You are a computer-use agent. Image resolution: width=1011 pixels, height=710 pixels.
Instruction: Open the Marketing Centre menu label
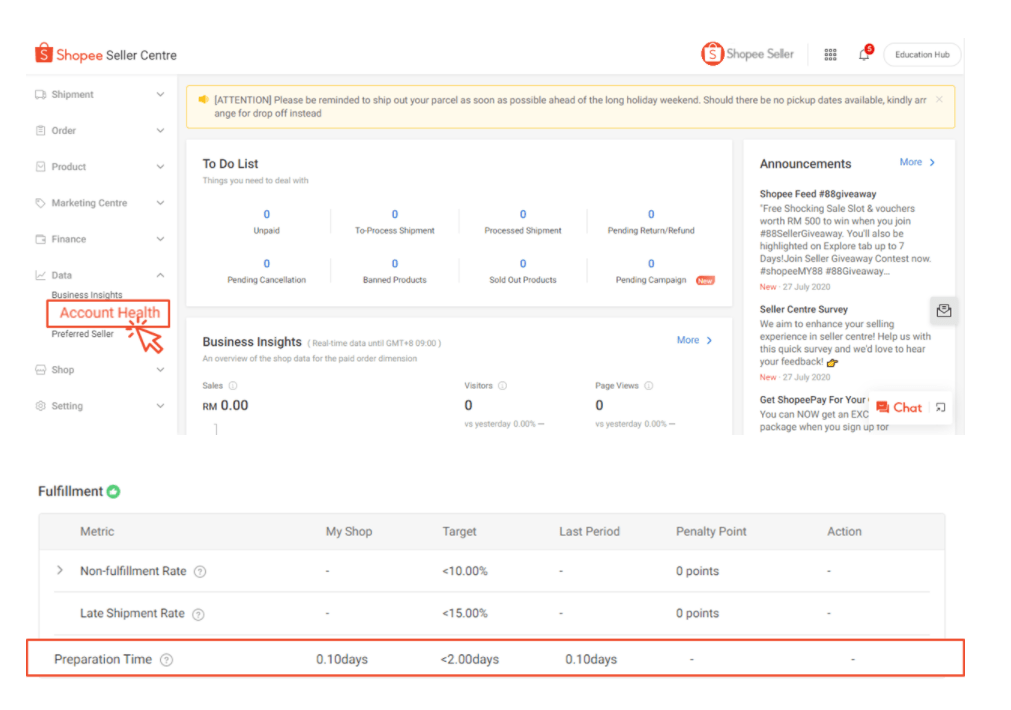click(89, 202)
